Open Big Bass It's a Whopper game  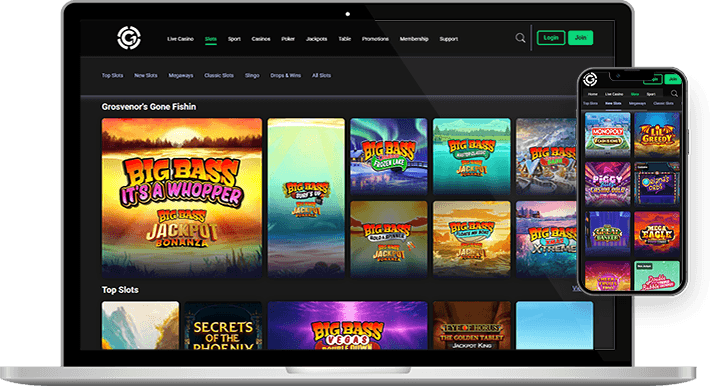(x=182, y=198)
